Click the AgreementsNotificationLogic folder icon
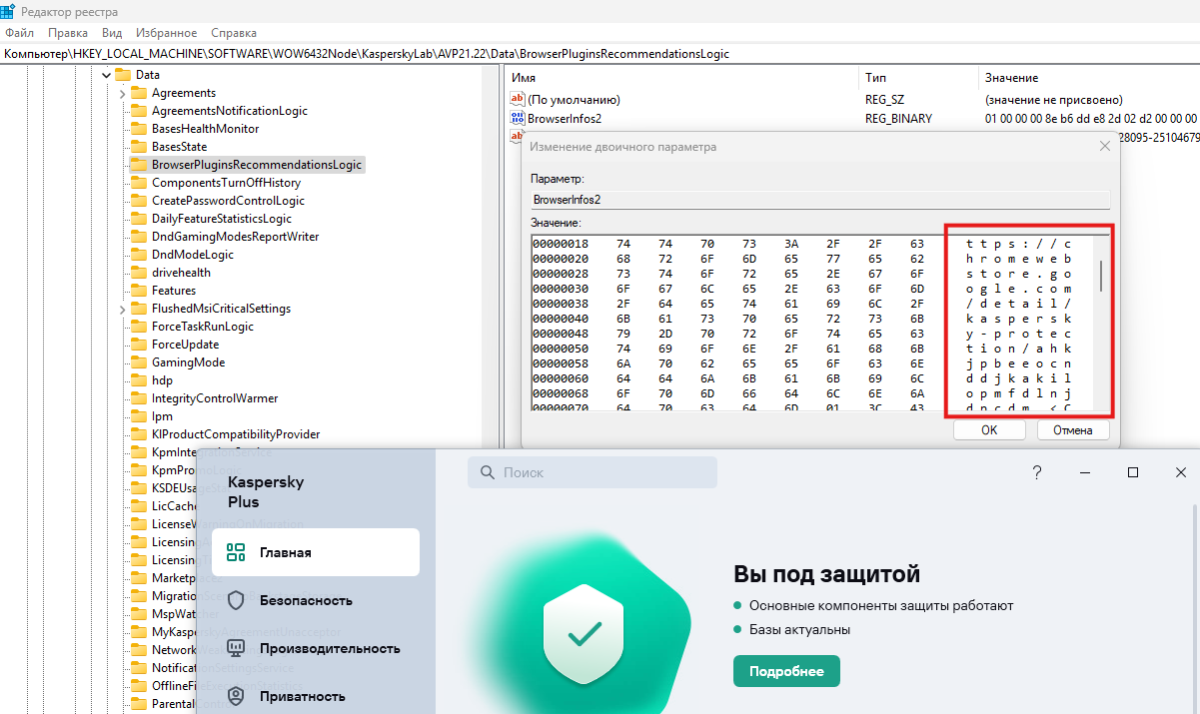 (139, 111)
